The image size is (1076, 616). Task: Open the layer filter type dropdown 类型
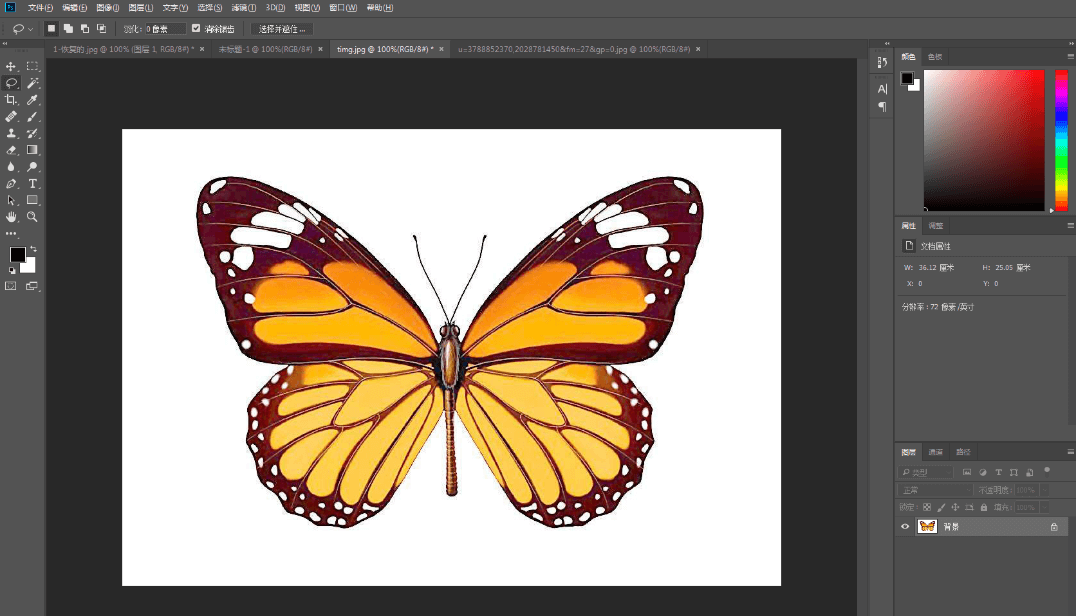tap(926, 471)
